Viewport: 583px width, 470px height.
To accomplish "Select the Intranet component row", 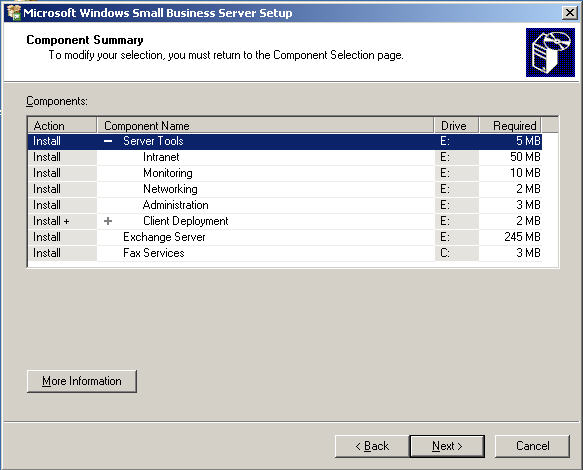I will click(285, 157).
